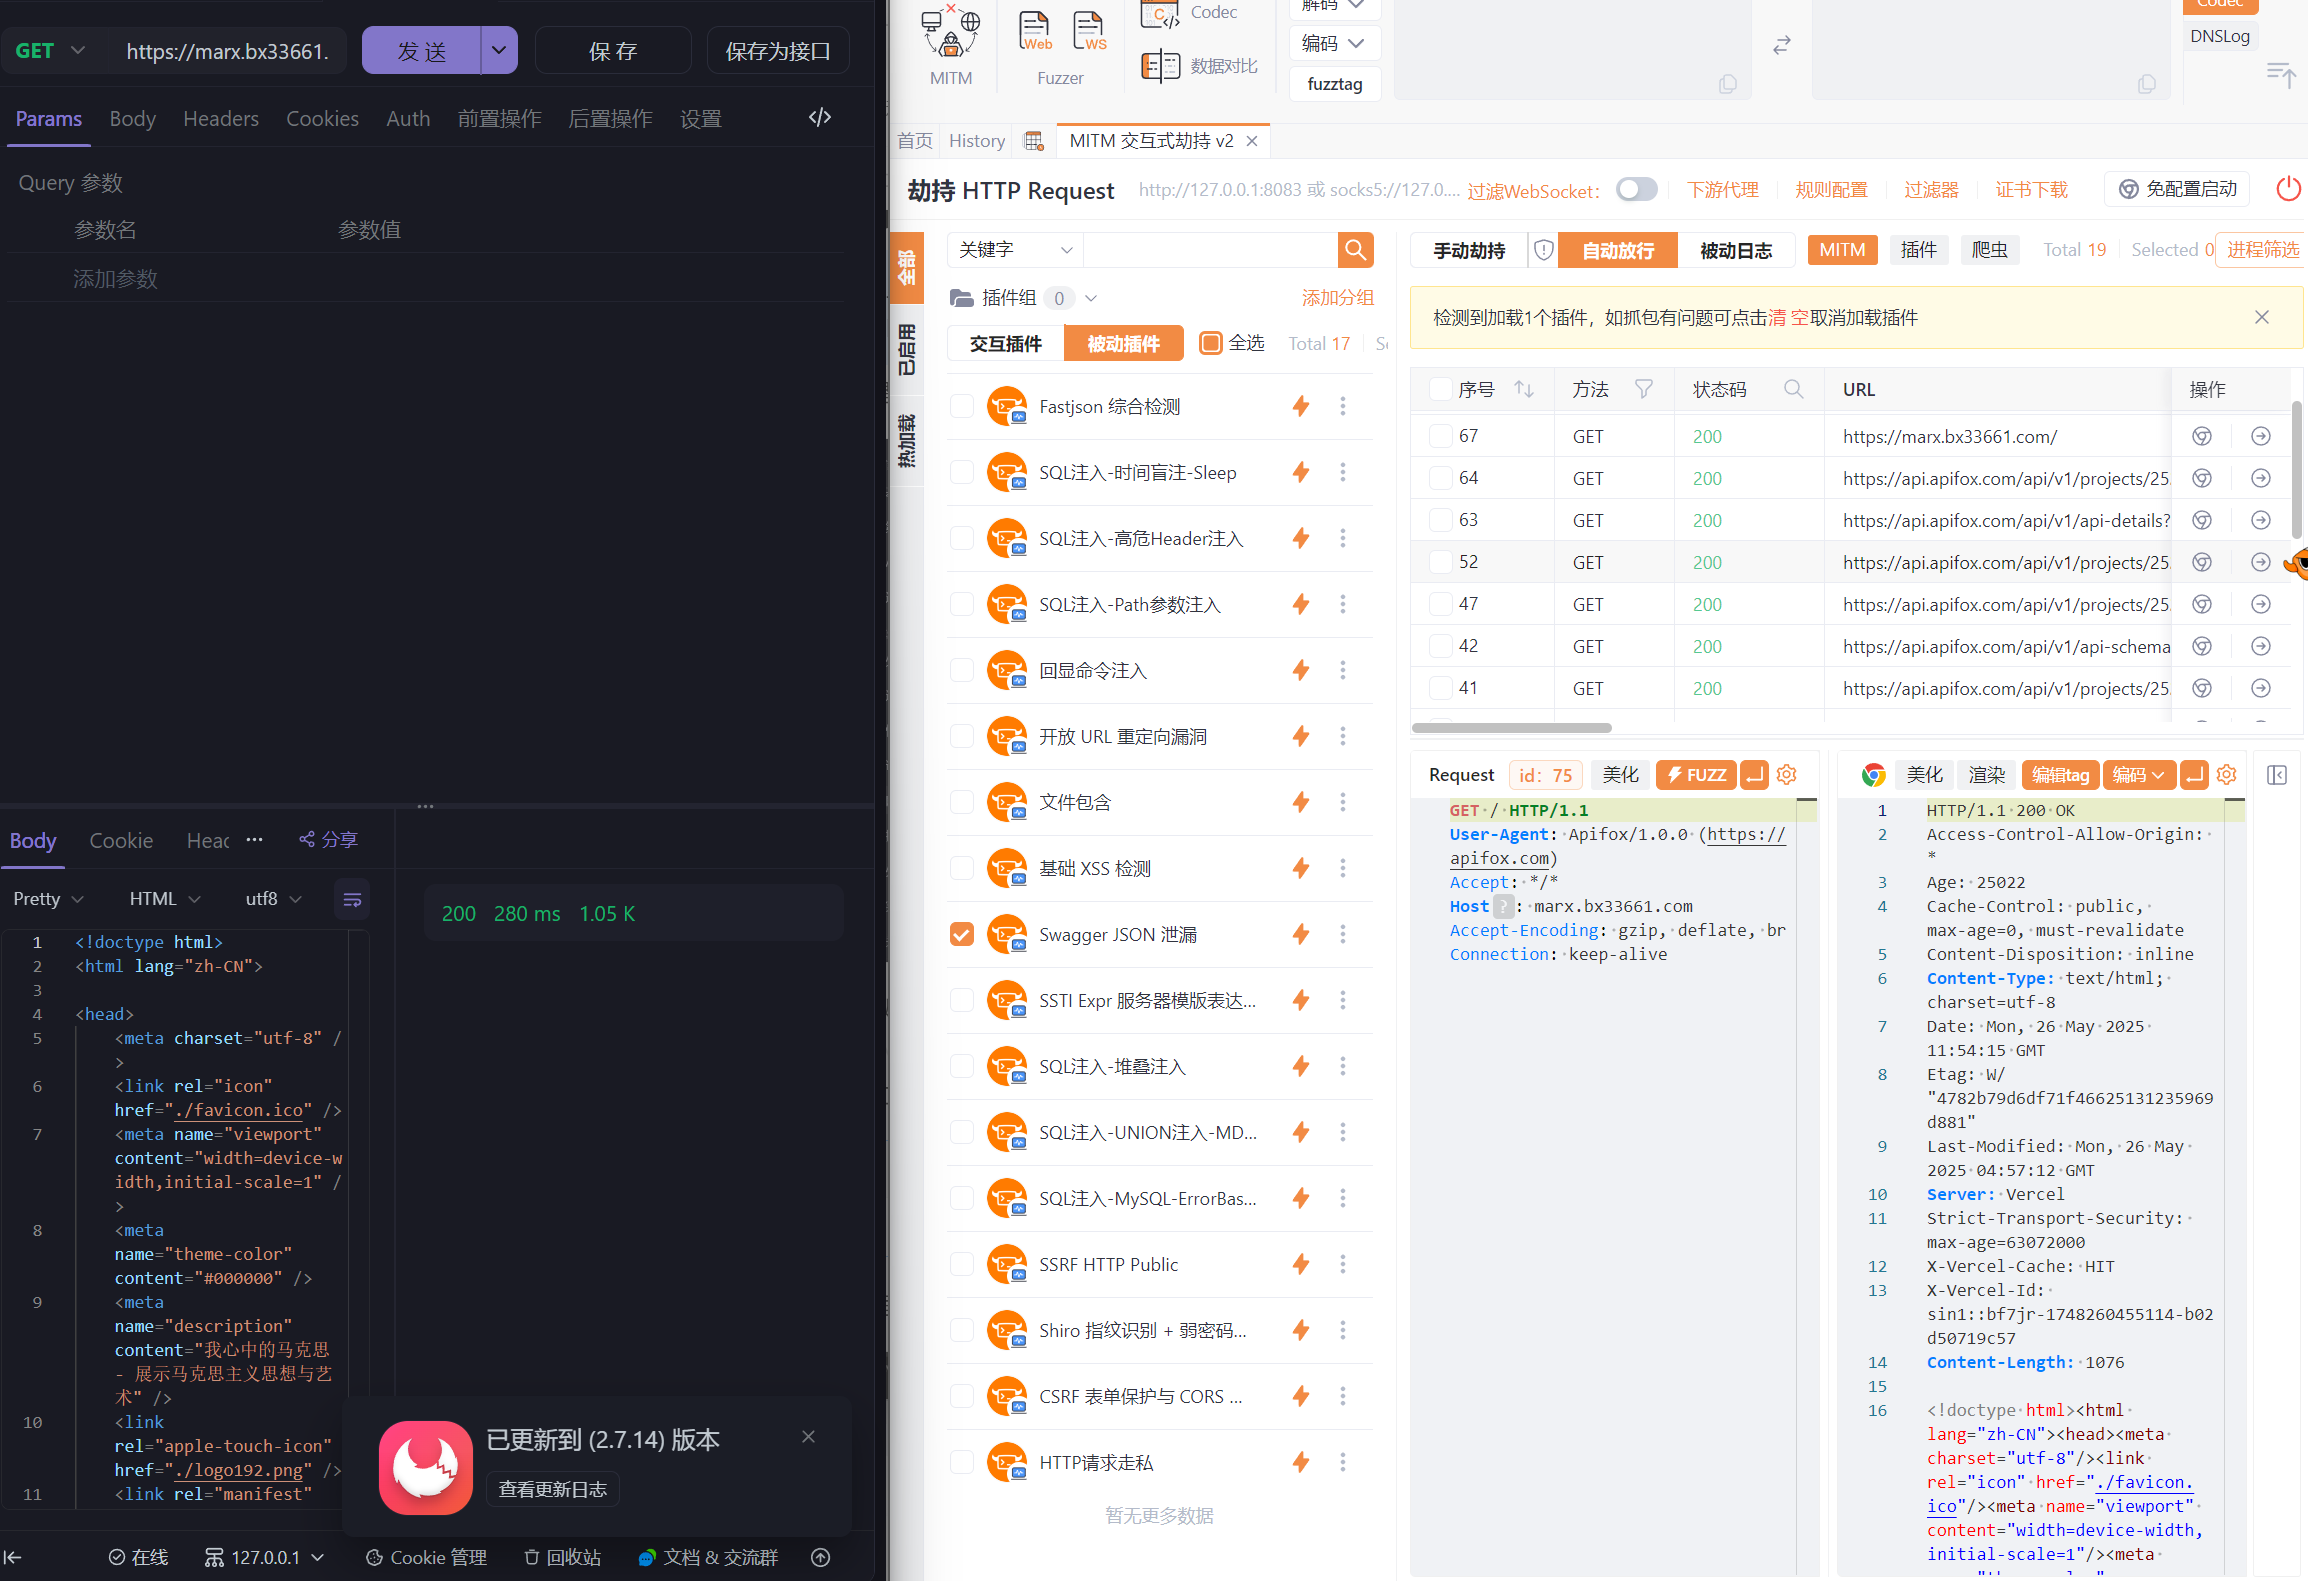Image resolution: width=2308 pixels, height=1581 pixels.
Task: Click the keyword search input field
Action: pos(1210,249)
